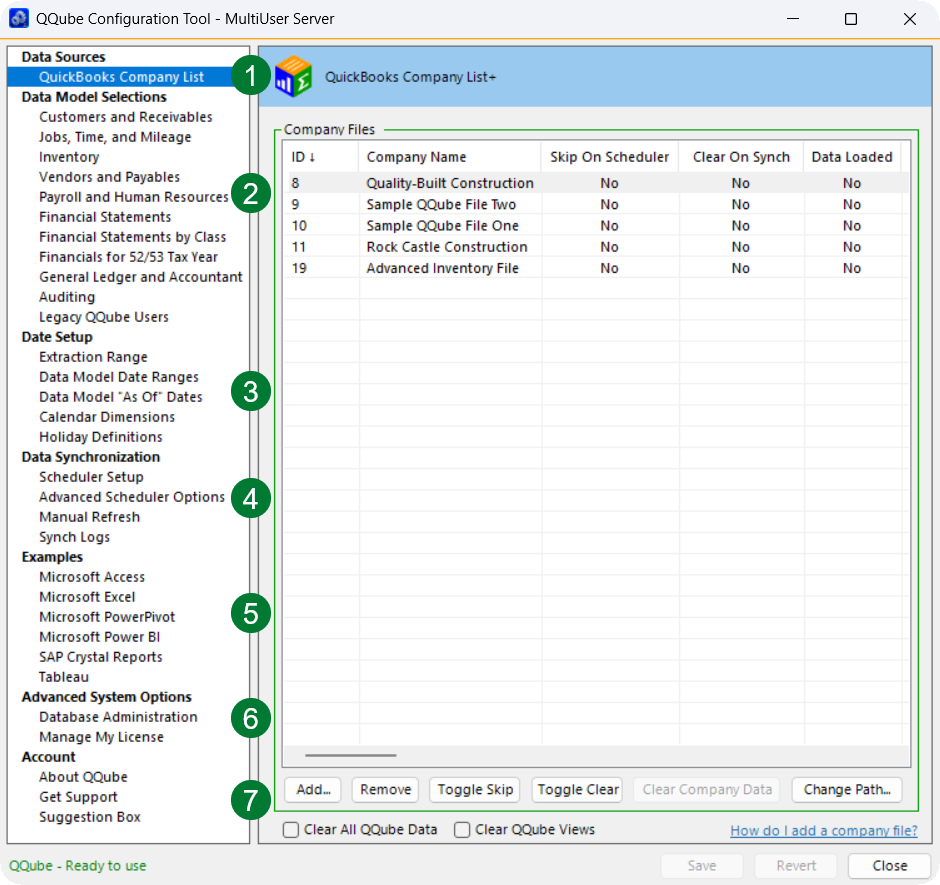Open Jobs, Time, and Mileage

tap(115, 137)
